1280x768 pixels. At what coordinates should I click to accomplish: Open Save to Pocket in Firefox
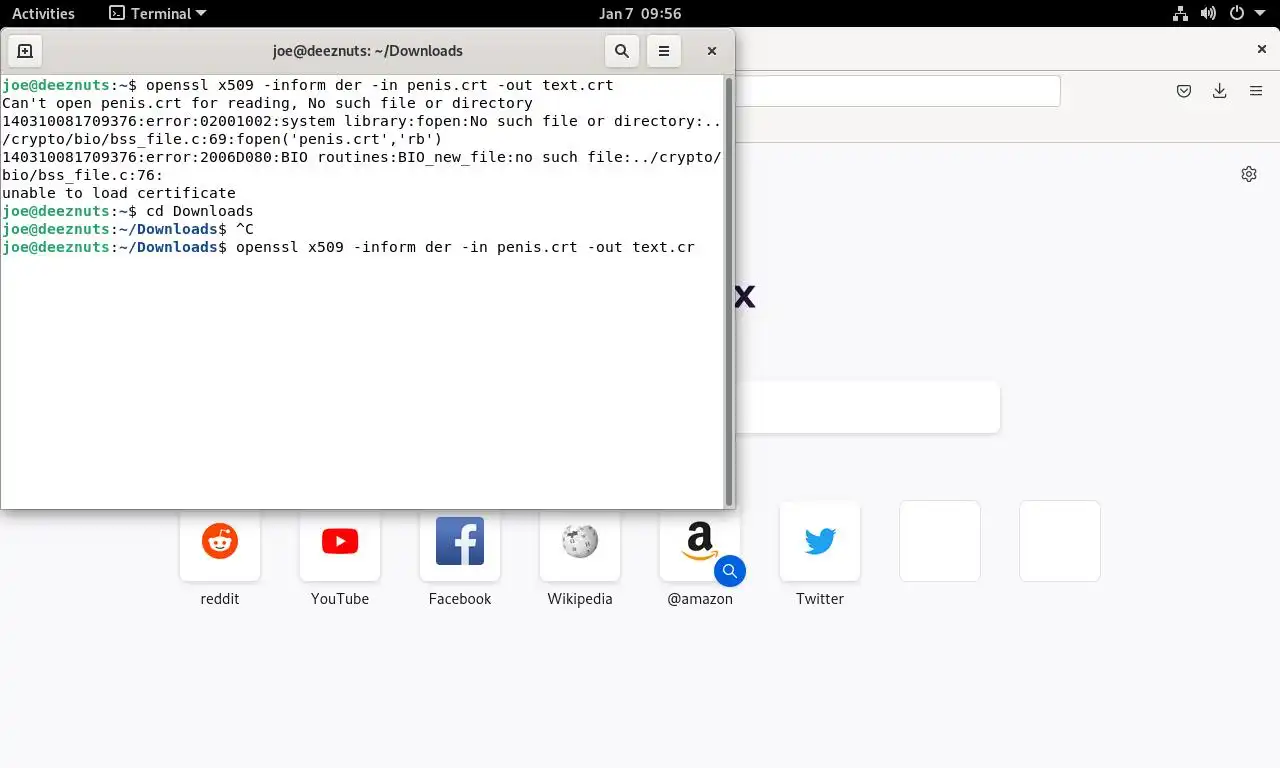pyautogui.click(x=1184, y=91)
